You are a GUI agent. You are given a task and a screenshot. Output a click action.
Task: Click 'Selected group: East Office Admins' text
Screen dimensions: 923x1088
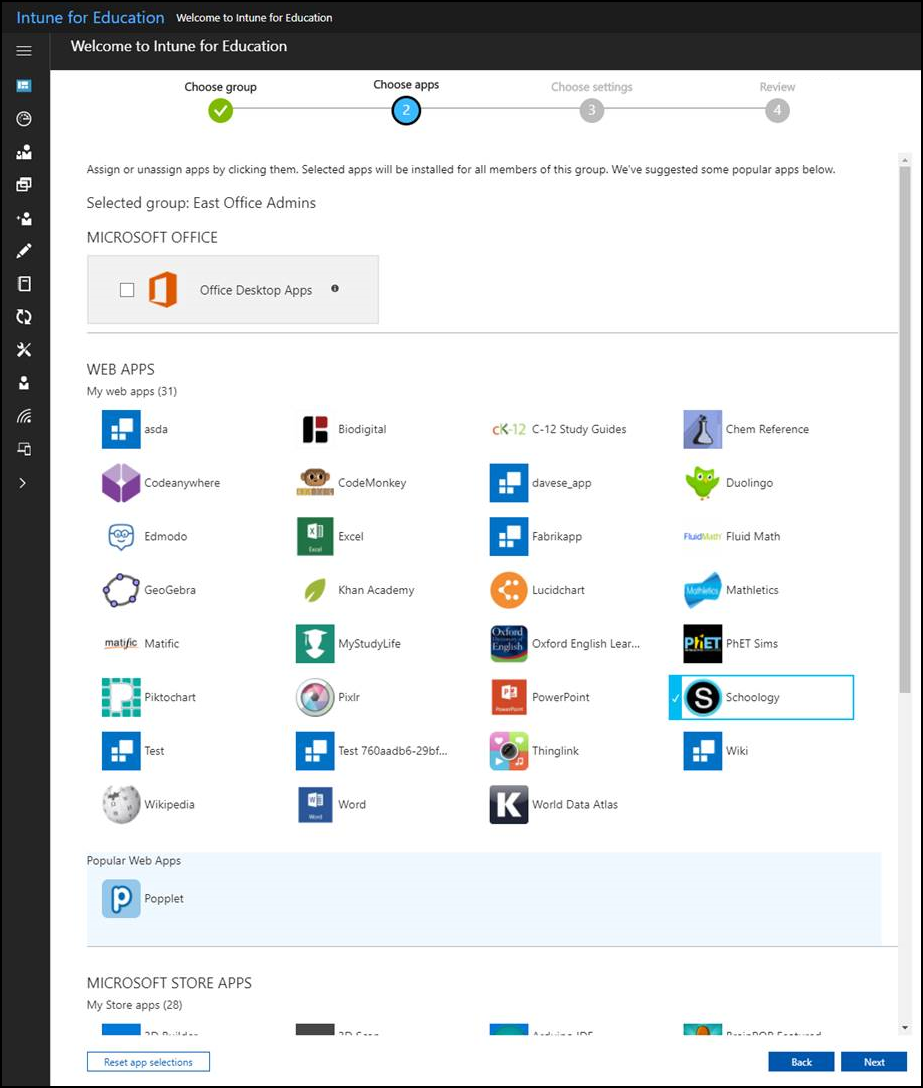tap(201, 203)
